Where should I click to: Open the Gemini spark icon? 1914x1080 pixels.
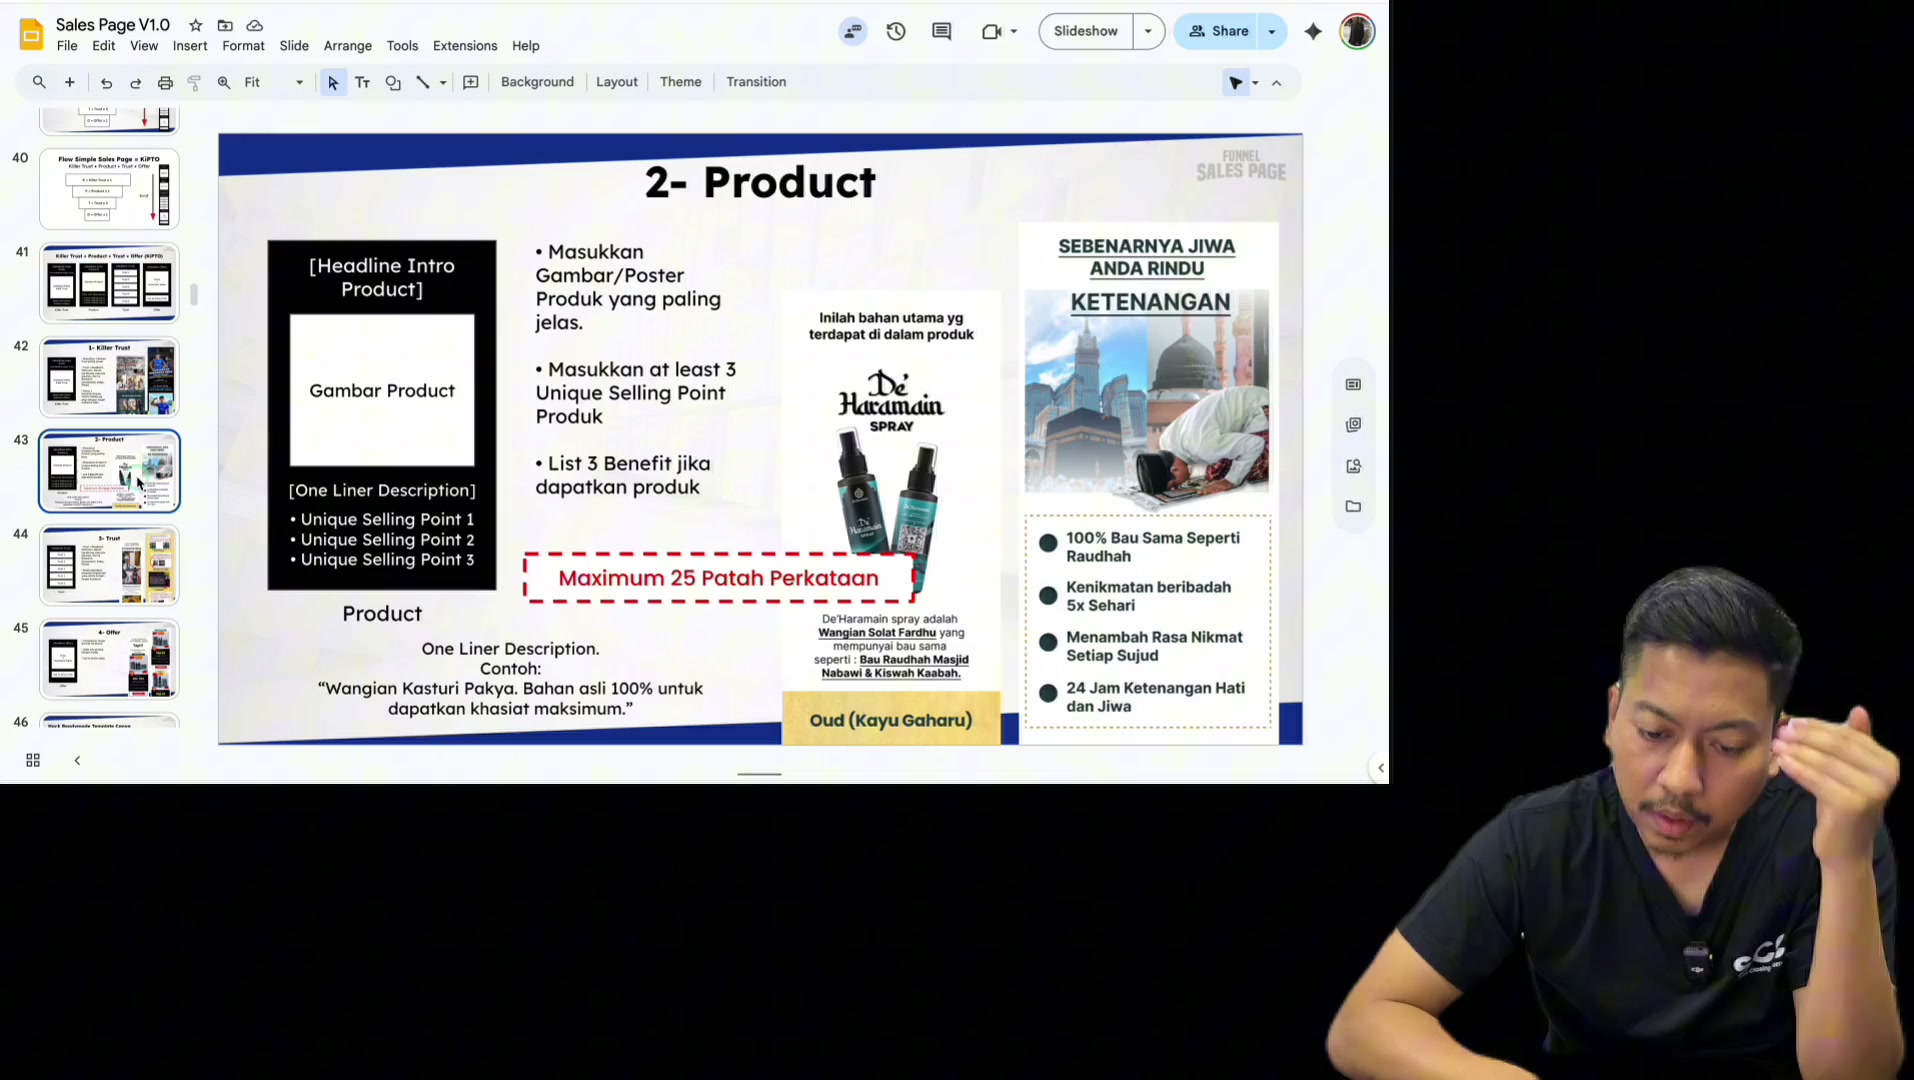coord(1313,31)
